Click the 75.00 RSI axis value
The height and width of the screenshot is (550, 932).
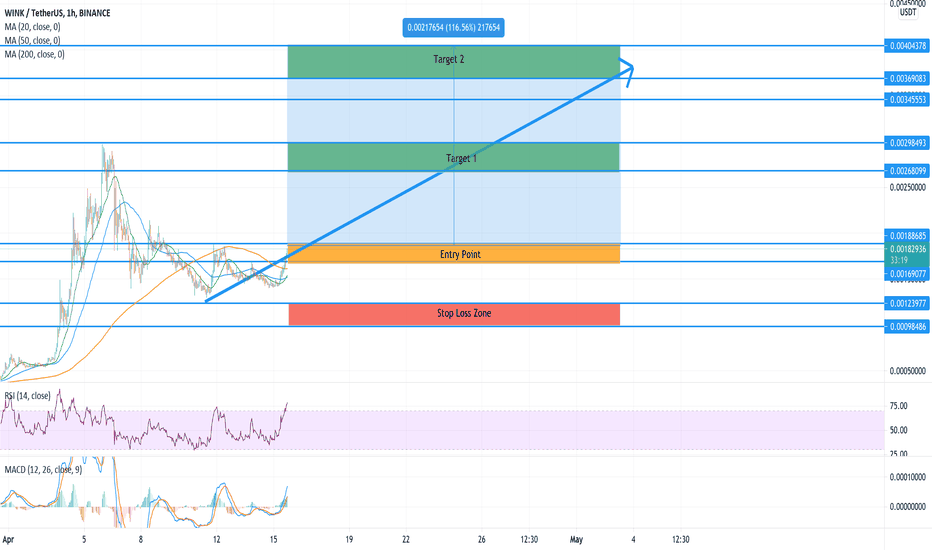pos(898,406)
